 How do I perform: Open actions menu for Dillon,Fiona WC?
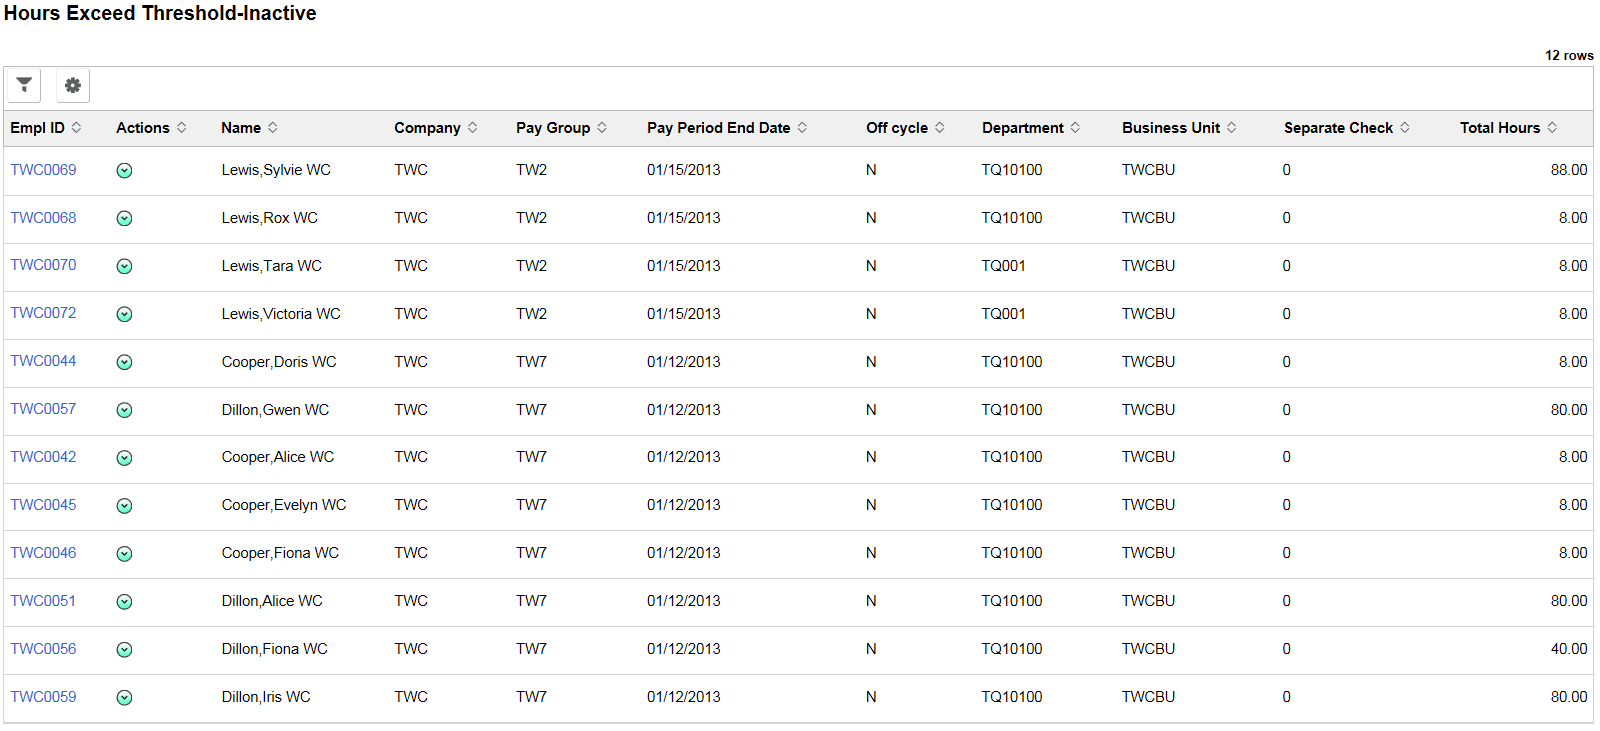[x=124, y=650]
